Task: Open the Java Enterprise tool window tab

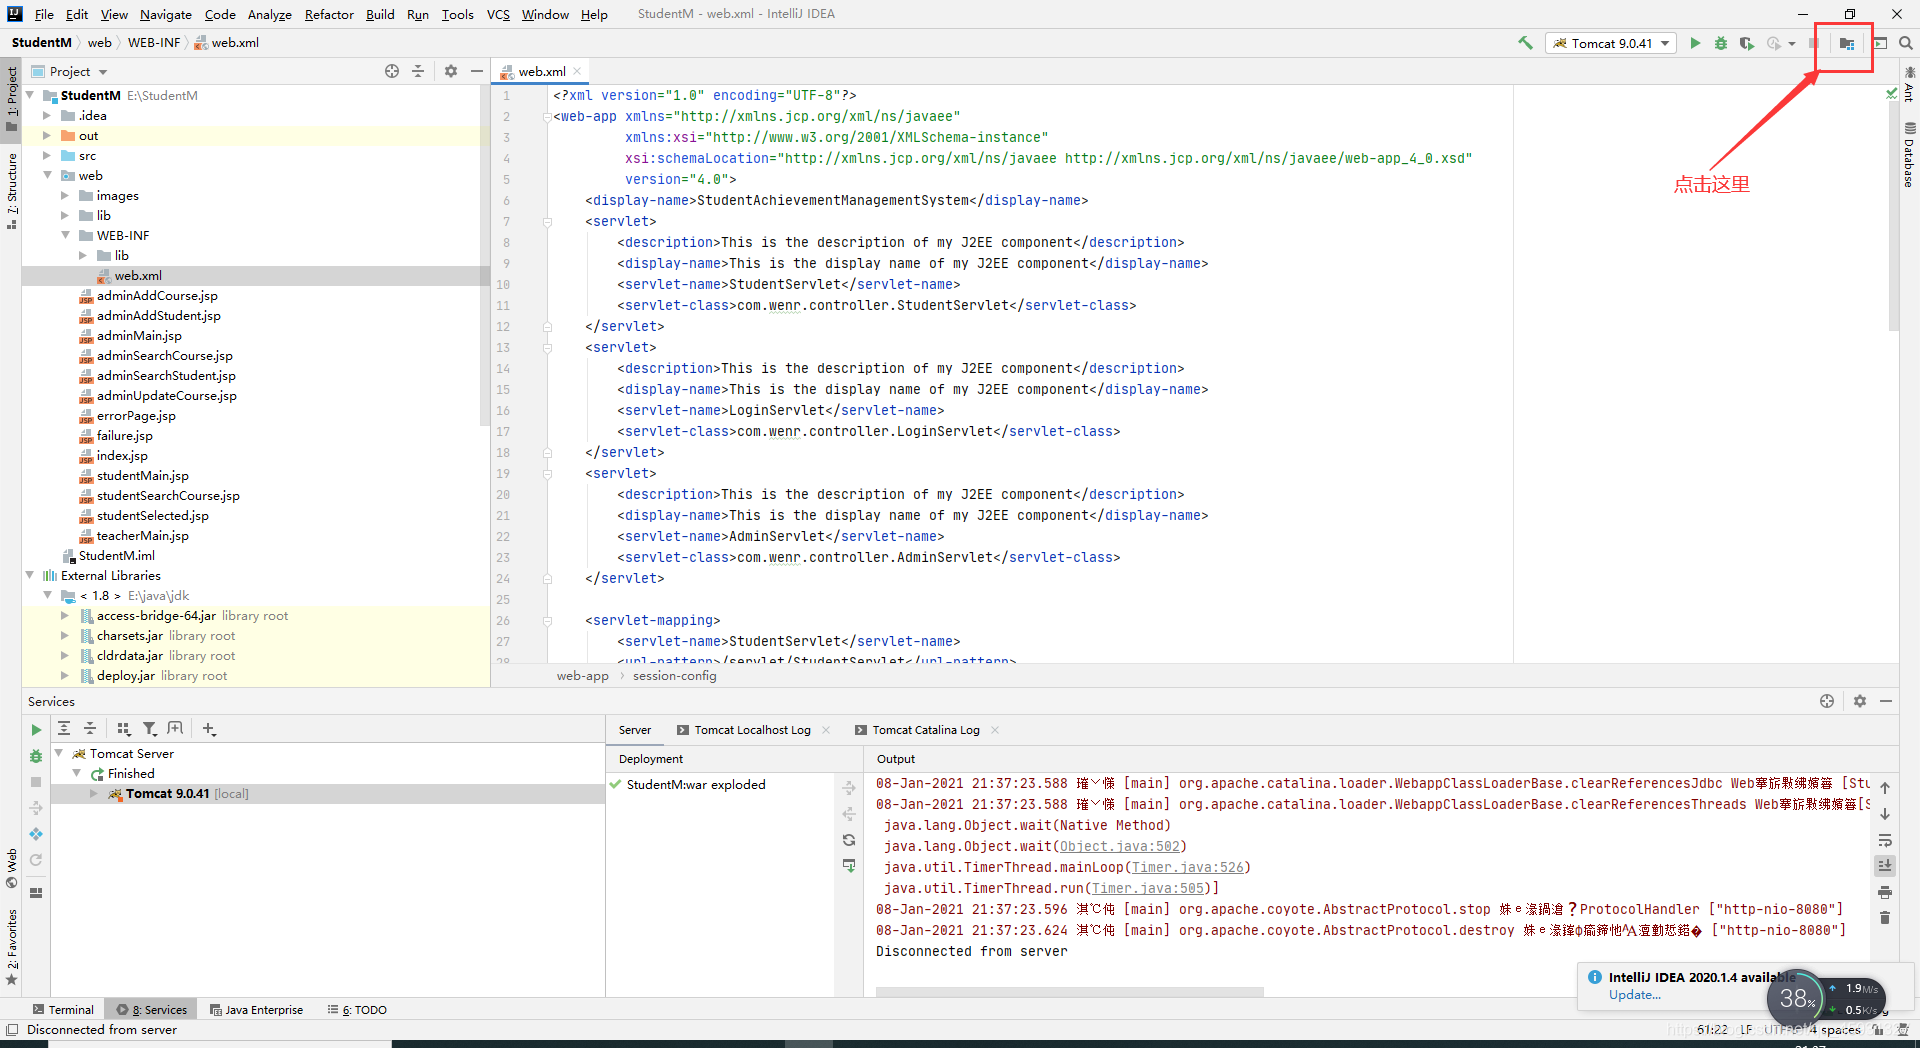Action: 256,1010
